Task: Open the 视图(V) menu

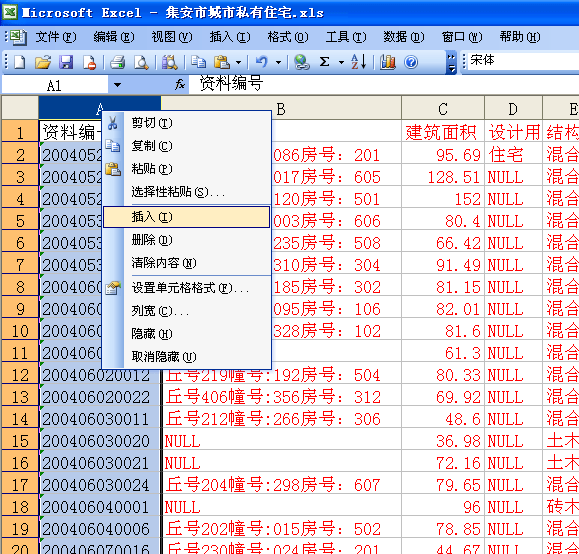Action: click(172, 37)
